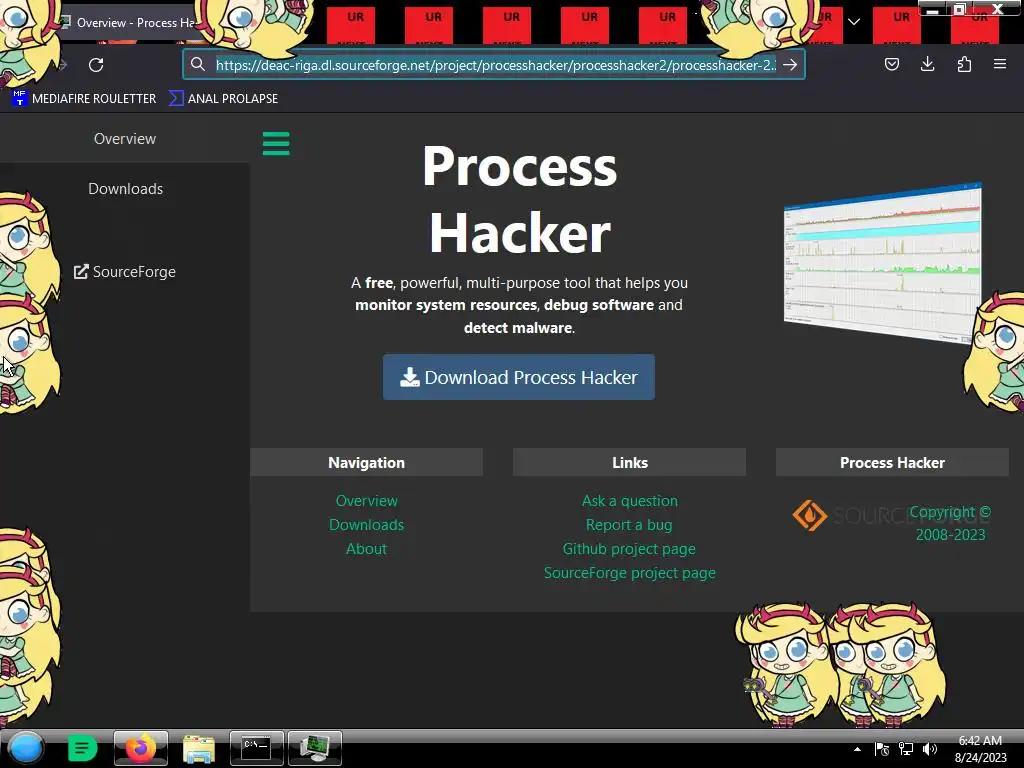Open Overview in the left sidebar

[125, 138]
